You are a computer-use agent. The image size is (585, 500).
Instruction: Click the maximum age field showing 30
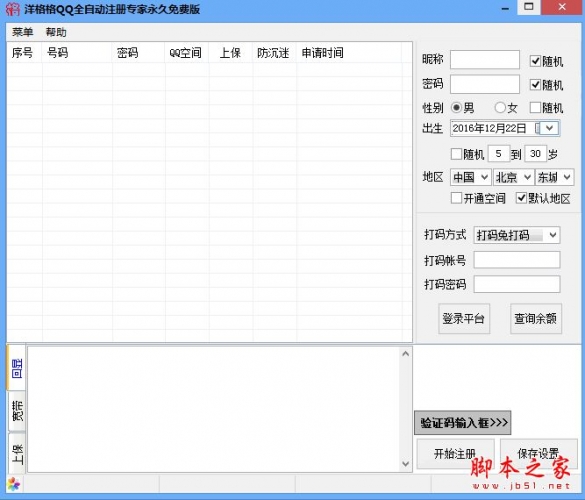point(535,154)
